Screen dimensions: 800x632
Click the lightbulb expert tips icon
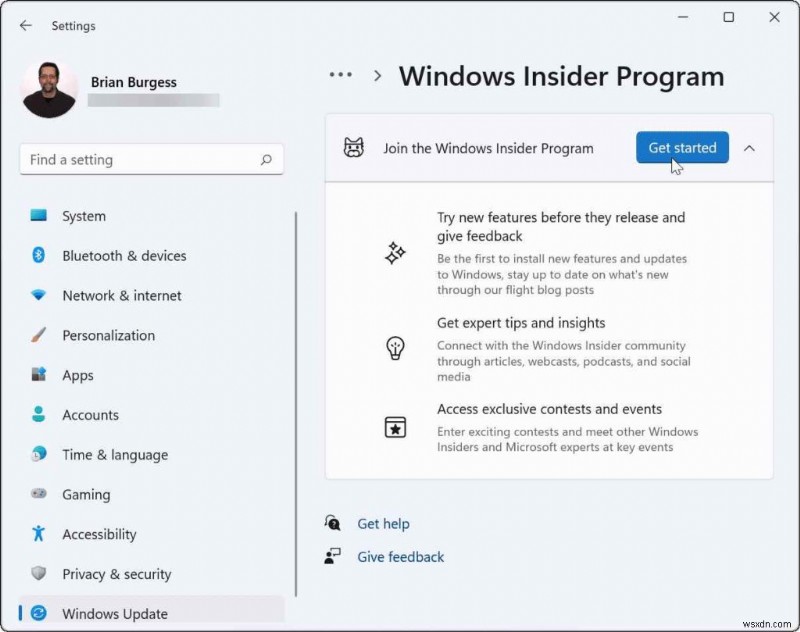coord(395,349)
